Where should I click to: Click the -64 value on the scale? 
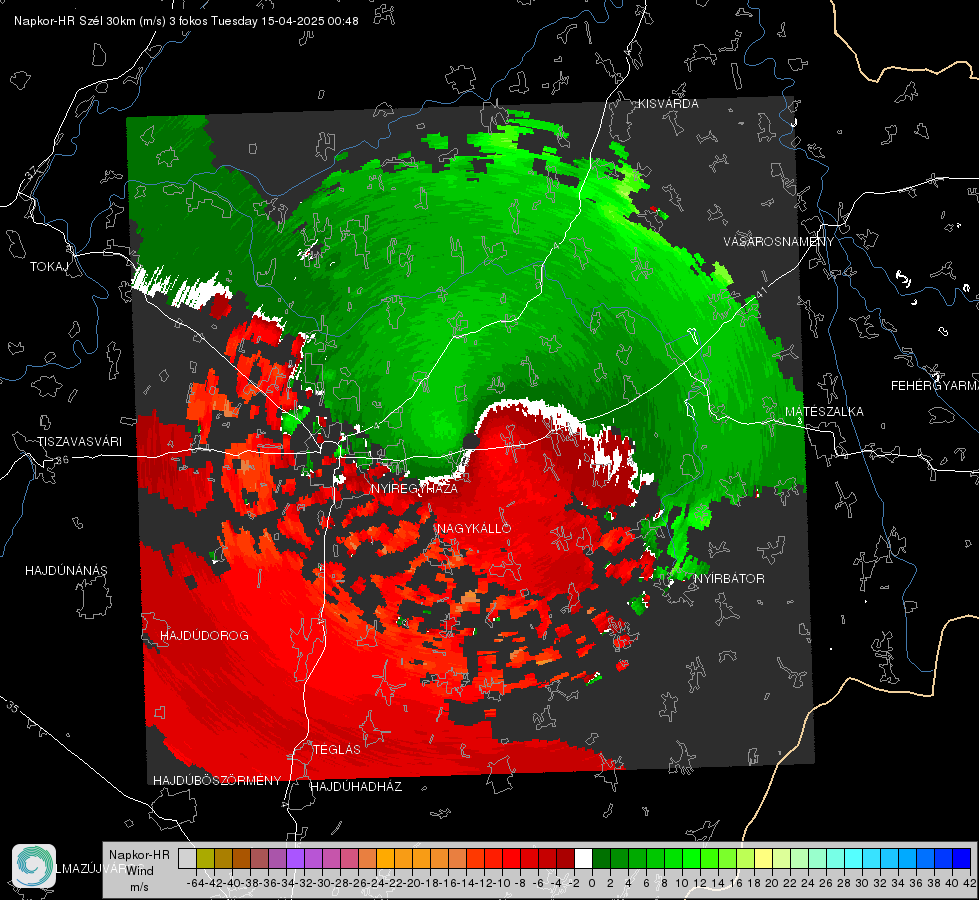pos(195,883)
